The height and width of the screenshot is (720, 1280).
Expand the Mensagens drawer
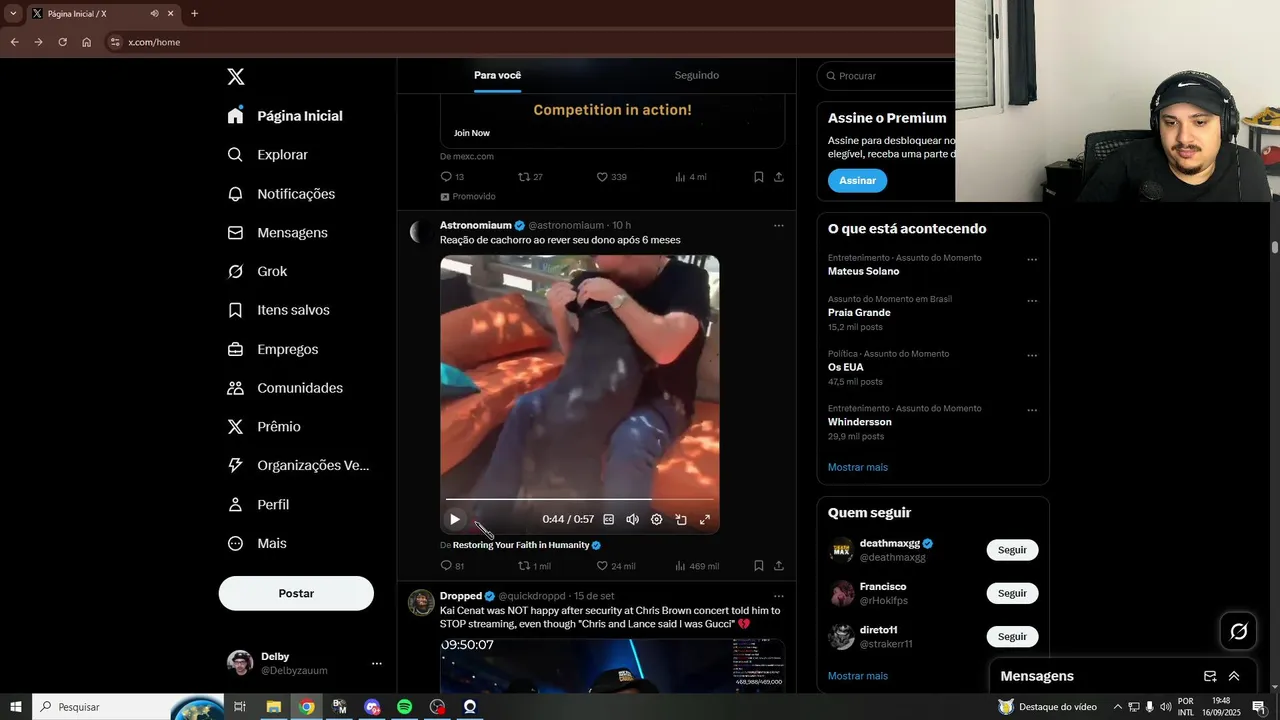[1234, 676]
